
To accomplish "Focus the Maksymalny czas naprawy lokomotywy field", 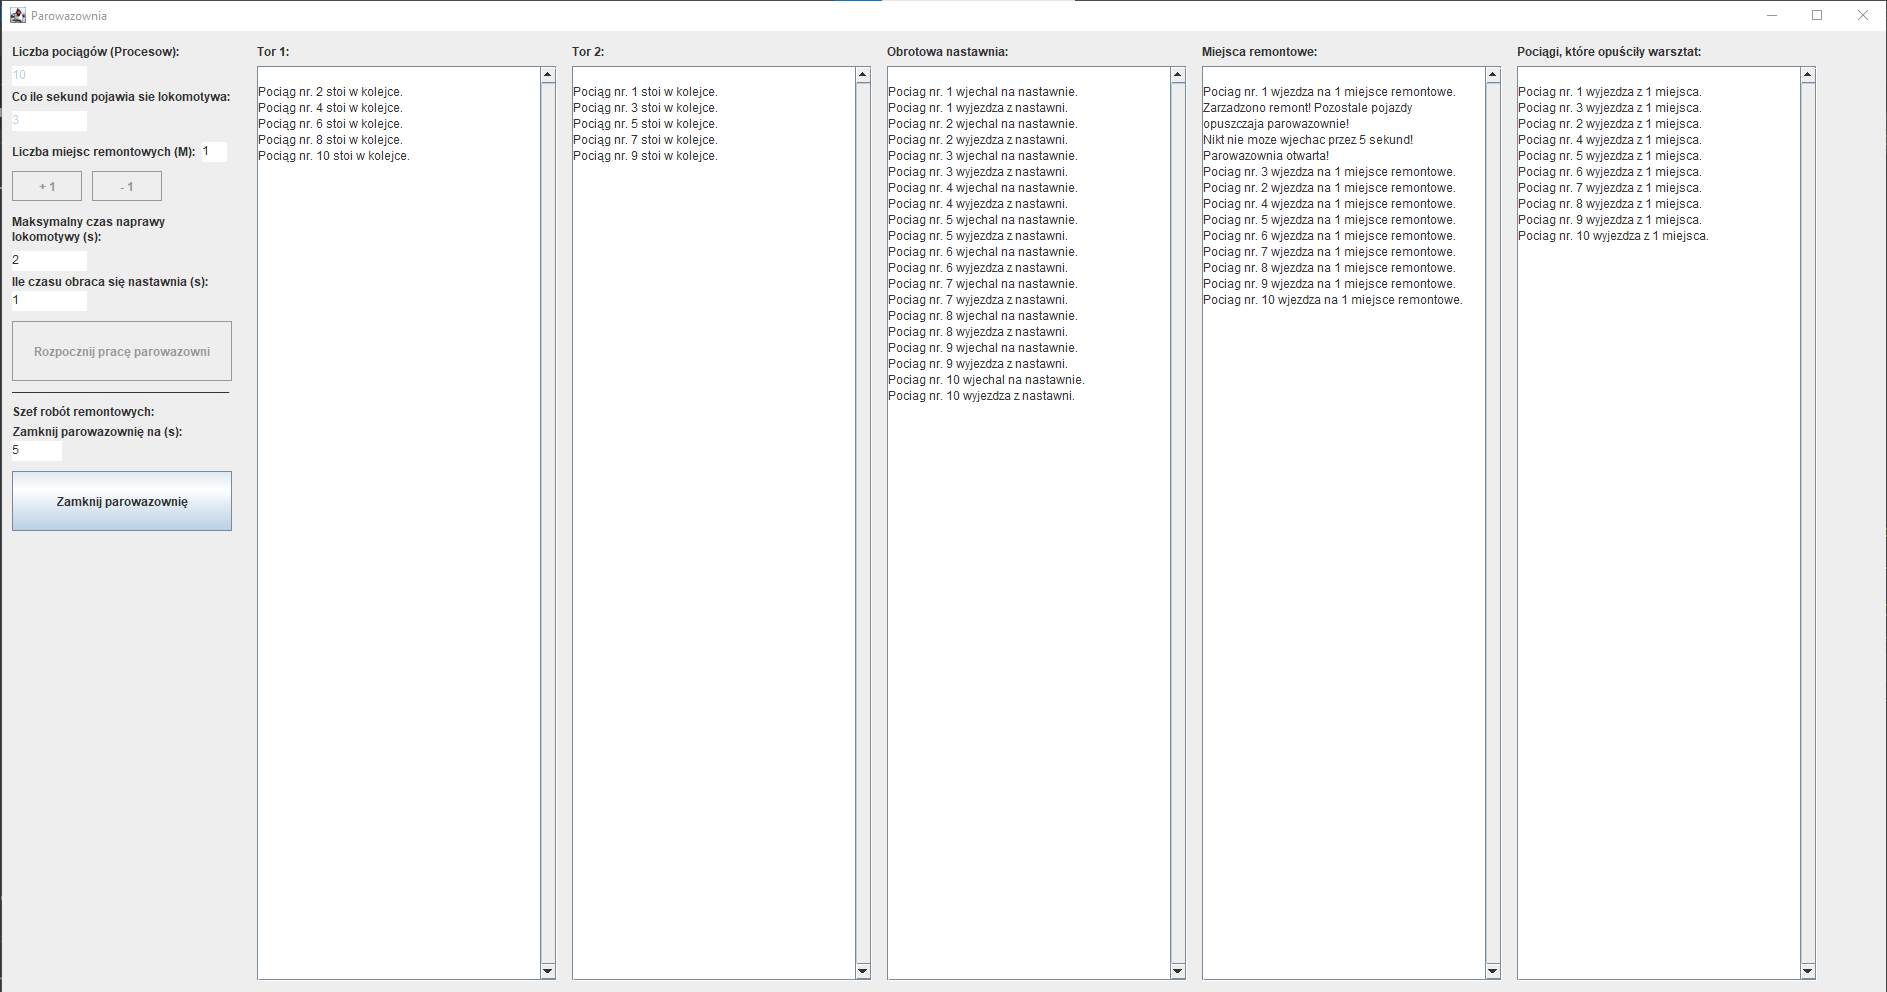I will 49,260.
